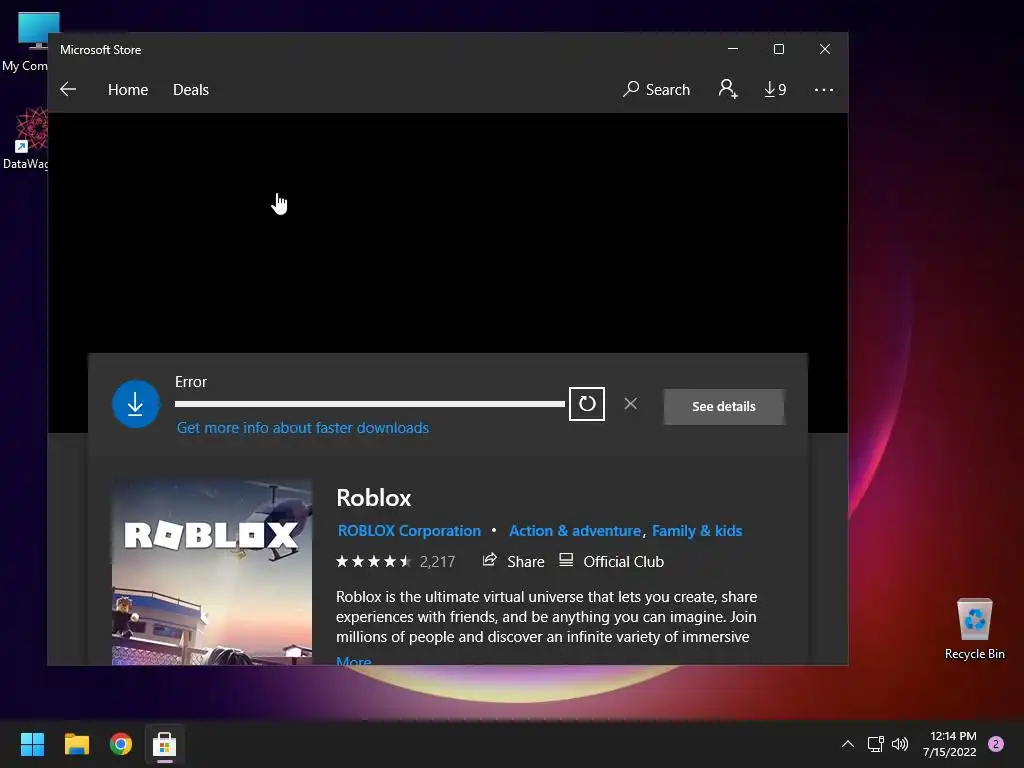Image resolution: width=1024 pixels, height=768 pixels.
Task: Cancel the errored download with the X
Action: tap(630, 404)
